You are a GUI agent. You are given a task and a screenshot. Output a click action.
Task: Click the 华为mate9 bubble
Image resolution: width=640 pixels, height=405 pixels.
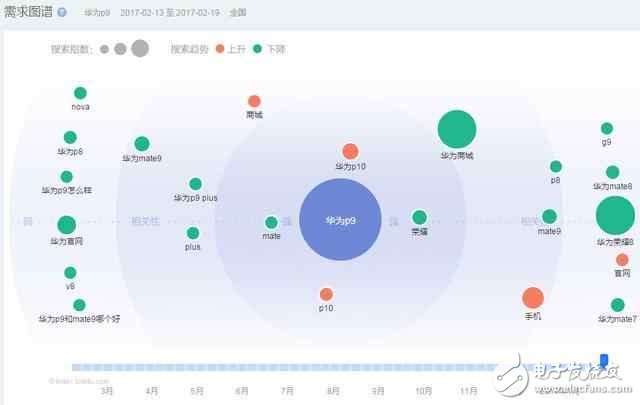pos(142,144)
